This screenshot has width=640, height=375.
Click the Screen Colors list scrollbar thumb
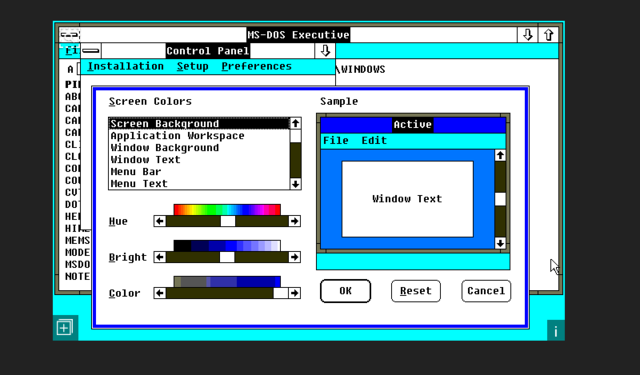tap(296, 136)
